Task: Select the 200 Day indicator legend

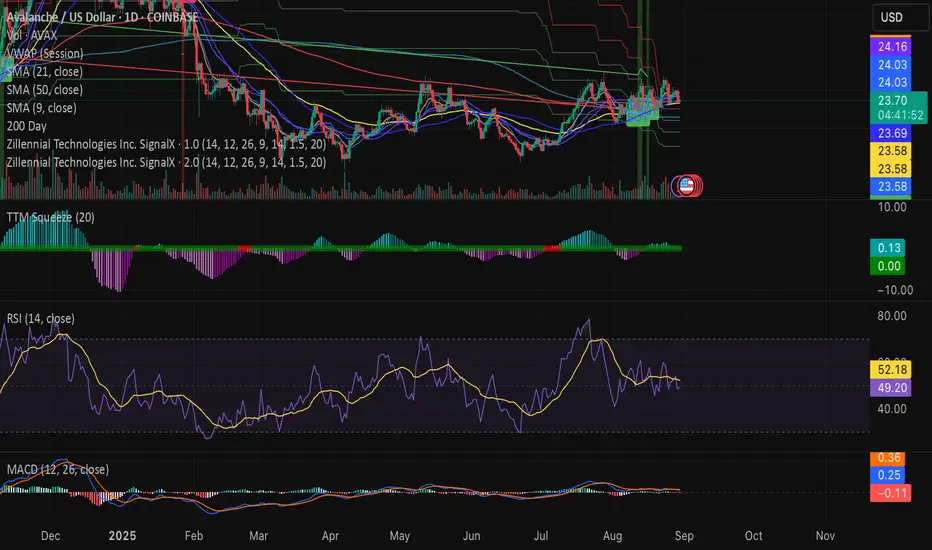Action: pyautogui.click(x=27, y=126)
